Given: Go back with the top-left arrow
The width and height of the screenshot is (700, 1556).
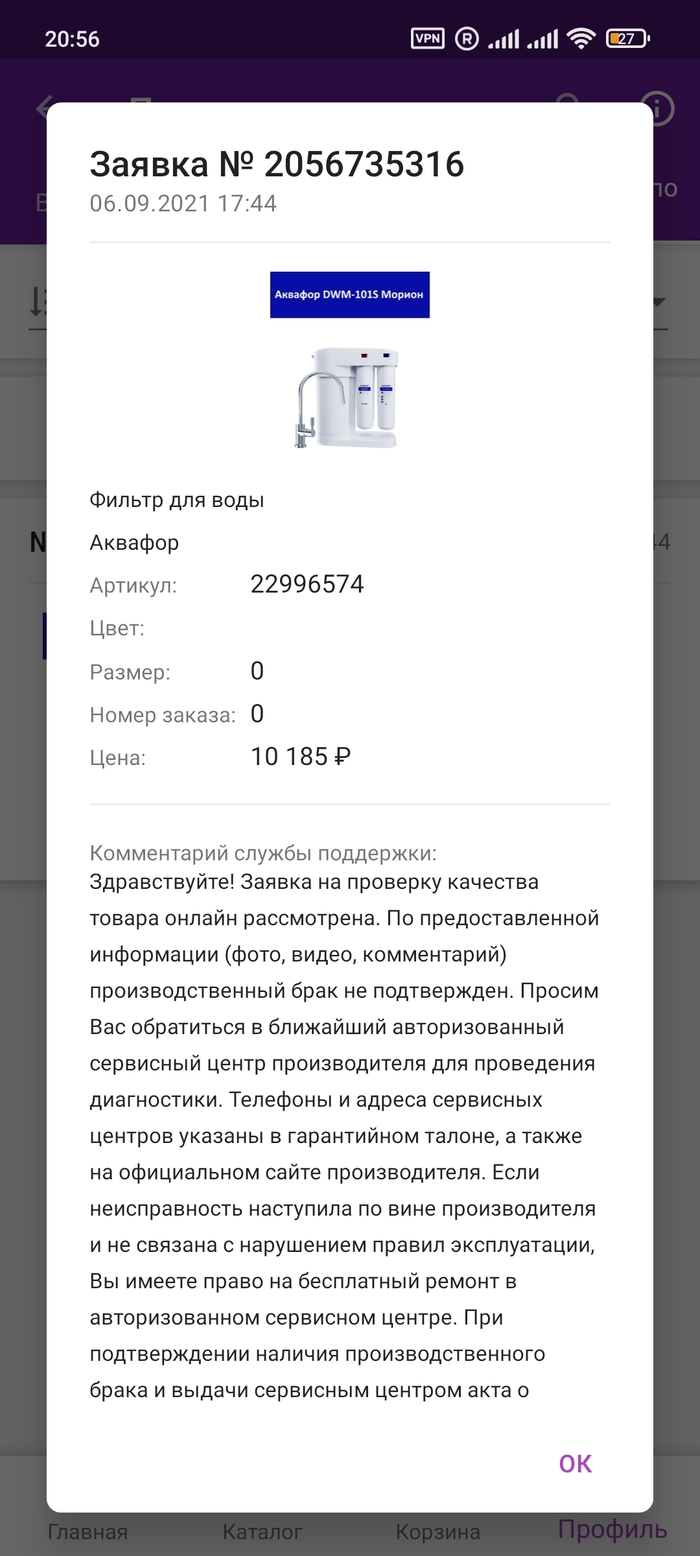Looking at the screenshot, I should (42, 108).
